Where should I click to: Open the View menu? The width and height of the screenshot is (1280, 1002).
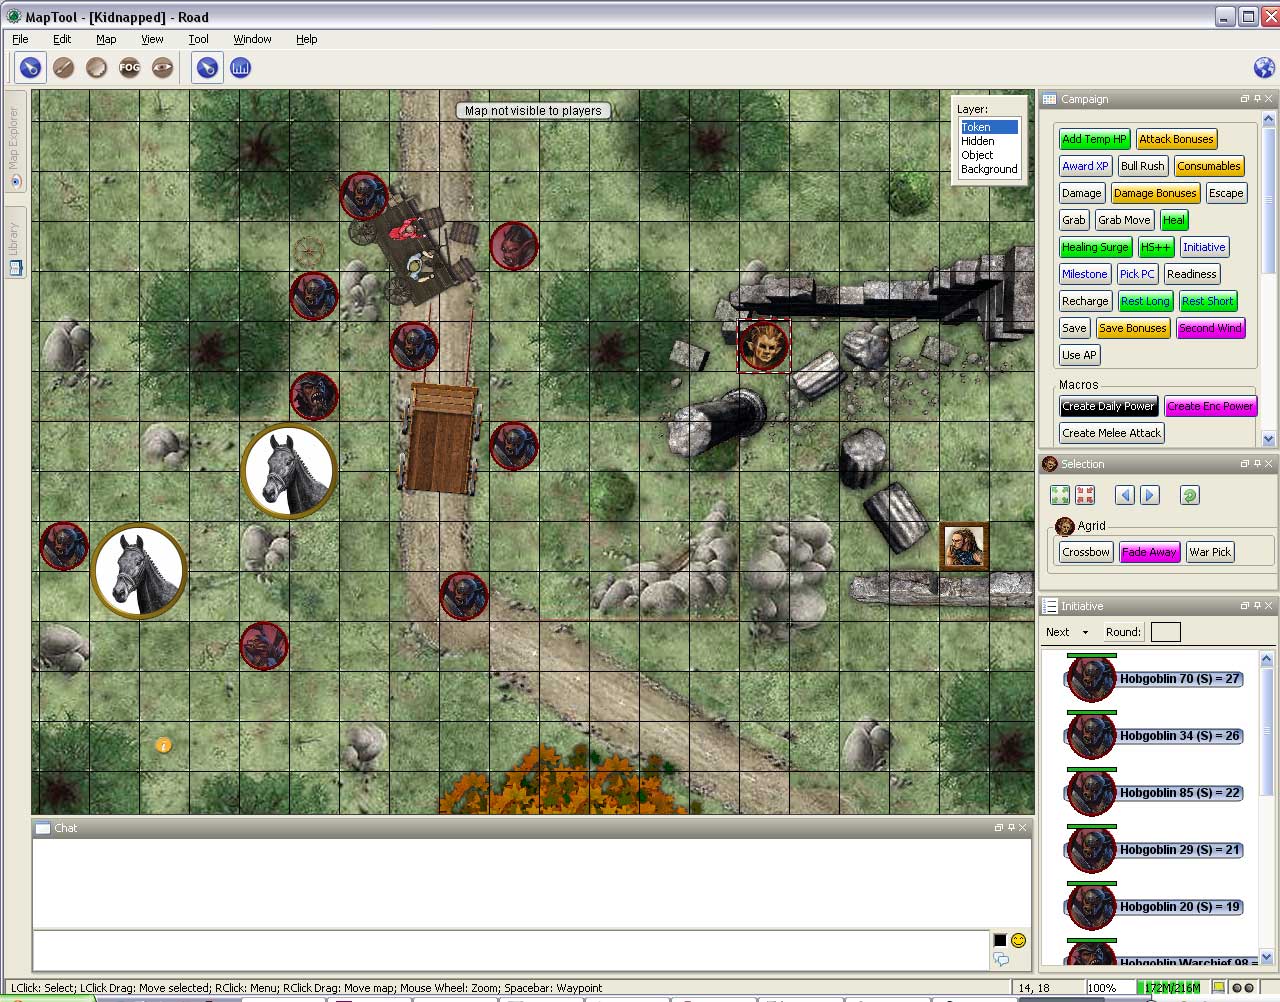[x=152, y=39]
